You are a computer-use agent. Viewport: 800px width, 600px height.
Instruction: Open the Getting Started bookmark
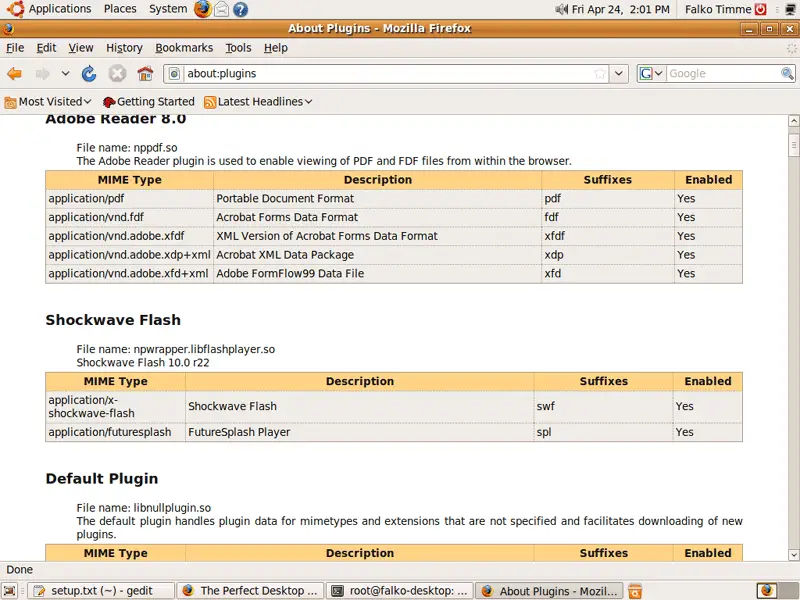[148, 102]
